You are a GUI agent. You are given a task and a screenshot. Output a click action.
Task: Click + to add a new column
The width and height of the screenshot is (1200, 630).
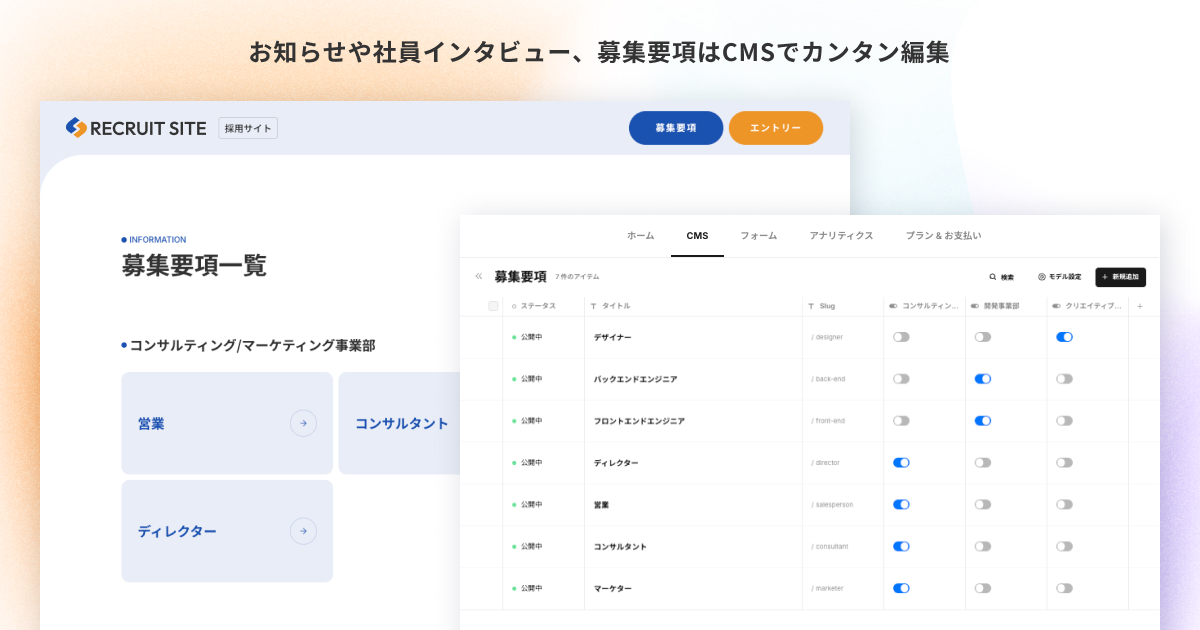pyautogui.click(x=1140, y=305)
